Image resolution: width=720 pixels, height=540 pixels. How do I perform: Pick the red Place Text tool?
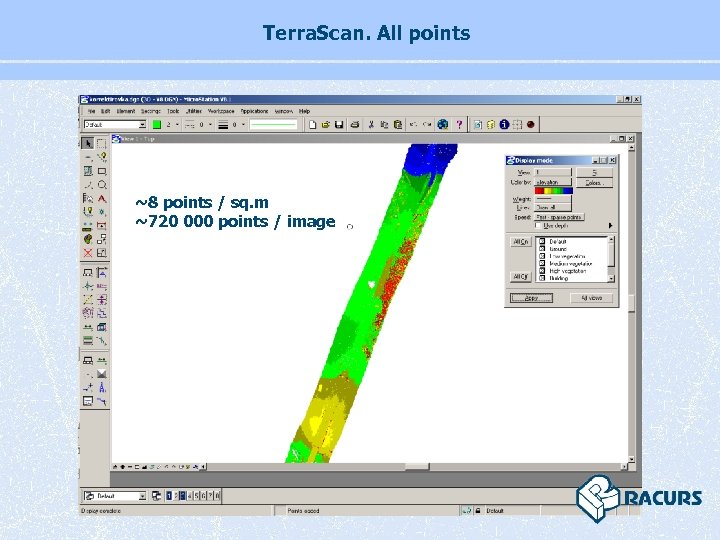click(102, 198)
